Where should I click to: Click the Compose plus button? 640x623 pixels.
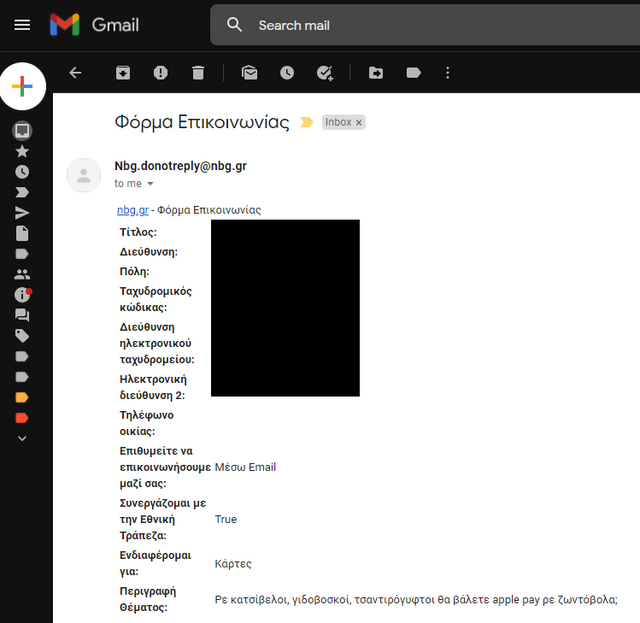point(22,86)
